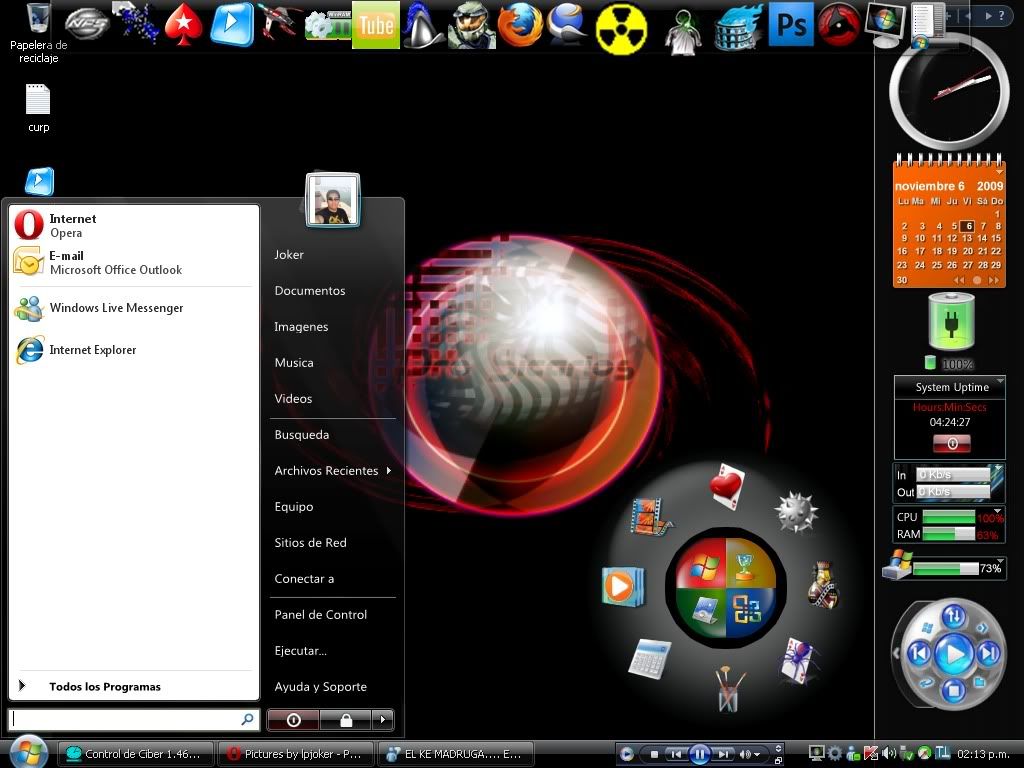Open paint brushes icon in circular dock
The image size is (1024, 768).
tap(729, 688)
